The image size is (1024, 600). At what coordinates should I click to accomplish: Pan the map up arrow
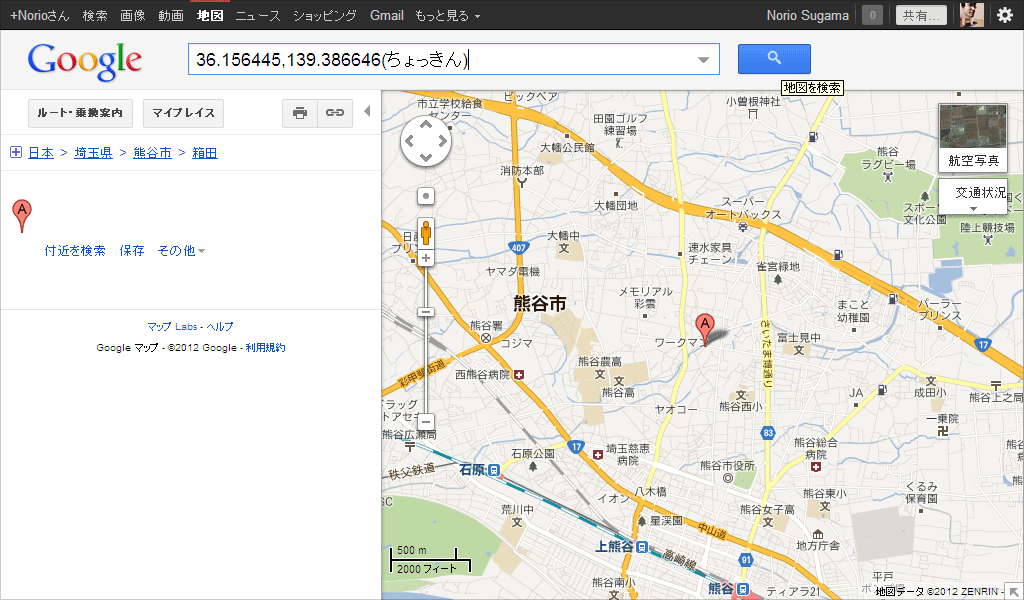426,124
